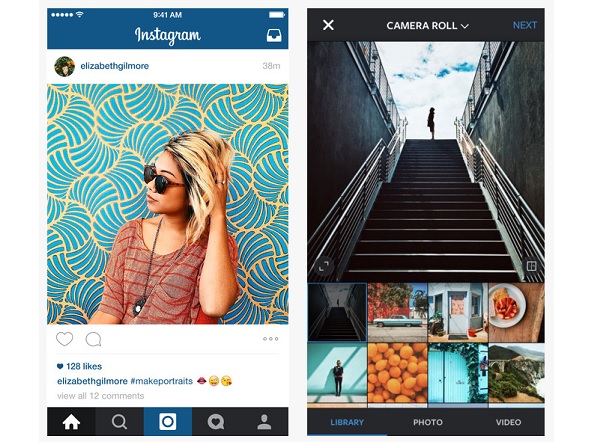Select the Library tab
Image resolution: width=600 pixels, height=442 pixels.
pyautogui.click(x=347, y=422)
